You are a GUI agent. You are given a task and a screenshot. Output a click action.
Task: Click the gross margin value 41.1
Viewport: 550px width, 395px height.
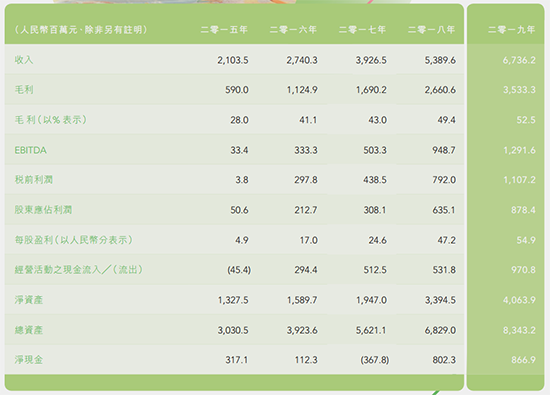tap(308, 120)
